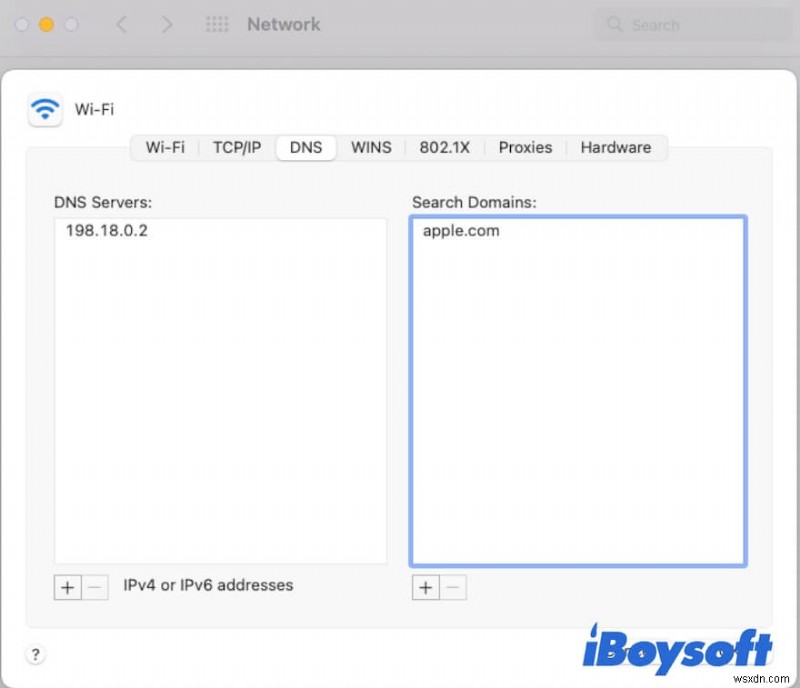The width and height of the screenshot is (800, 688).
Task: Switch to the TCP/IP tab
Action: (x=236, y=147)
